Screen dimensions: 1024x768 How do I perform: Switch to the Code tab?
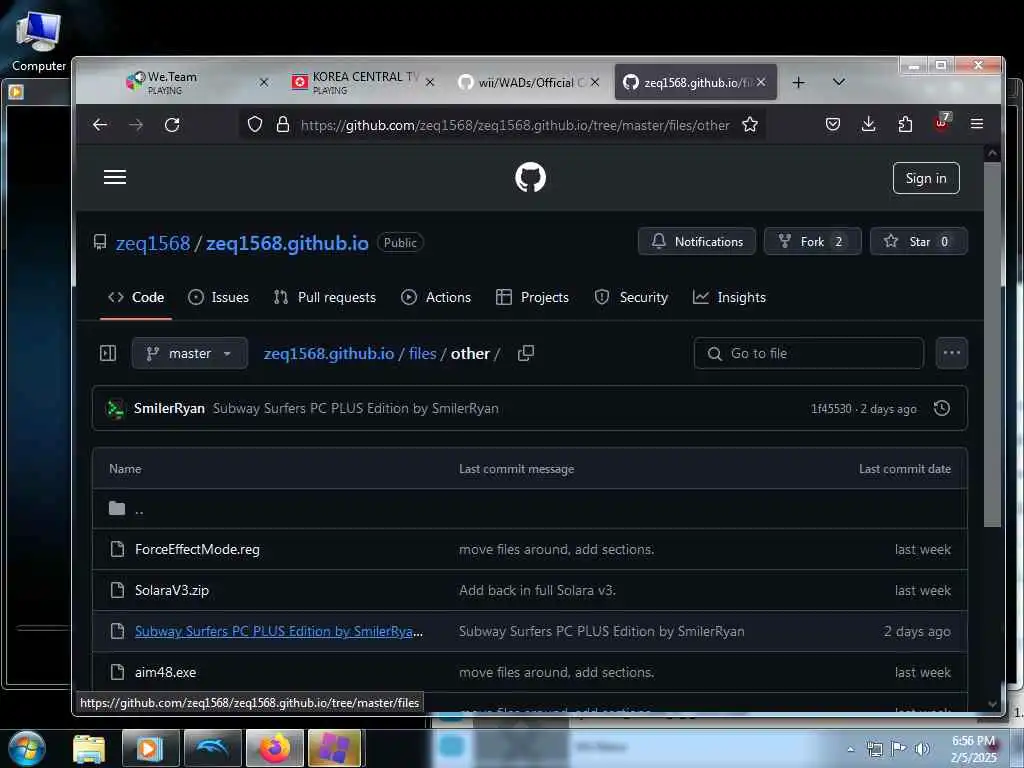136,297
